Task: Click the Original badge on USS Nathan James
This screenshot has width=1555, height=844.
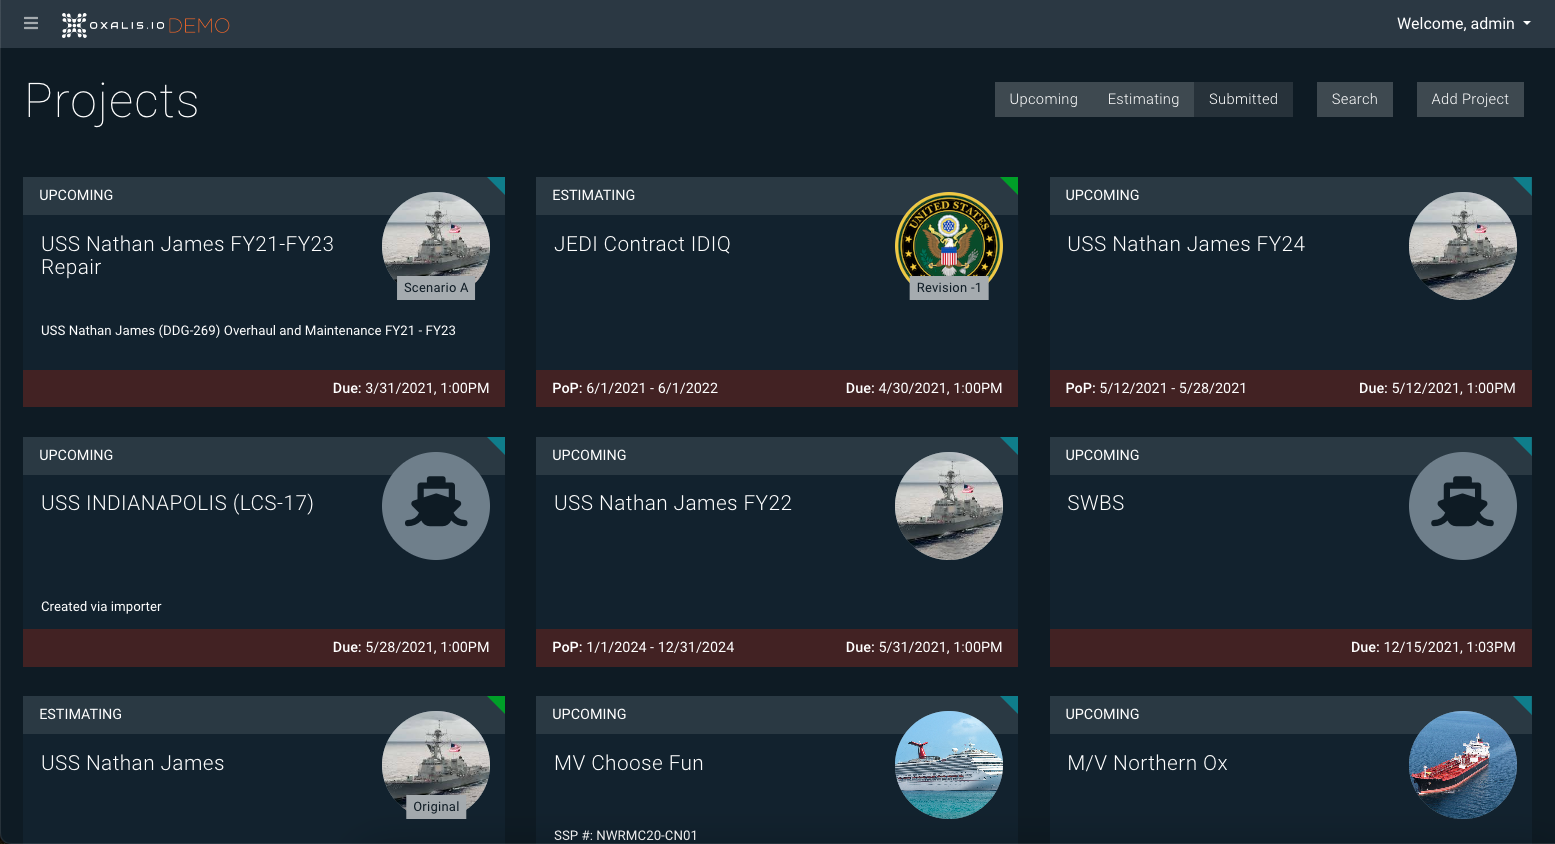Action: tap(436, 807)
